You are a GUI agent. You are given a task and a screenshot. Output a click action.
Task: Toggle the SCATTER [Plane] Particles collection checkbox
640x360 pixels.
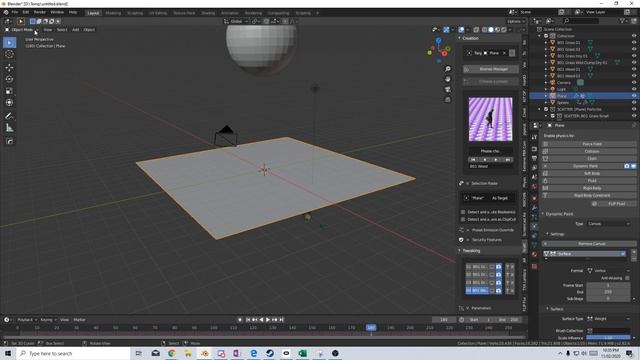point(546,109)
